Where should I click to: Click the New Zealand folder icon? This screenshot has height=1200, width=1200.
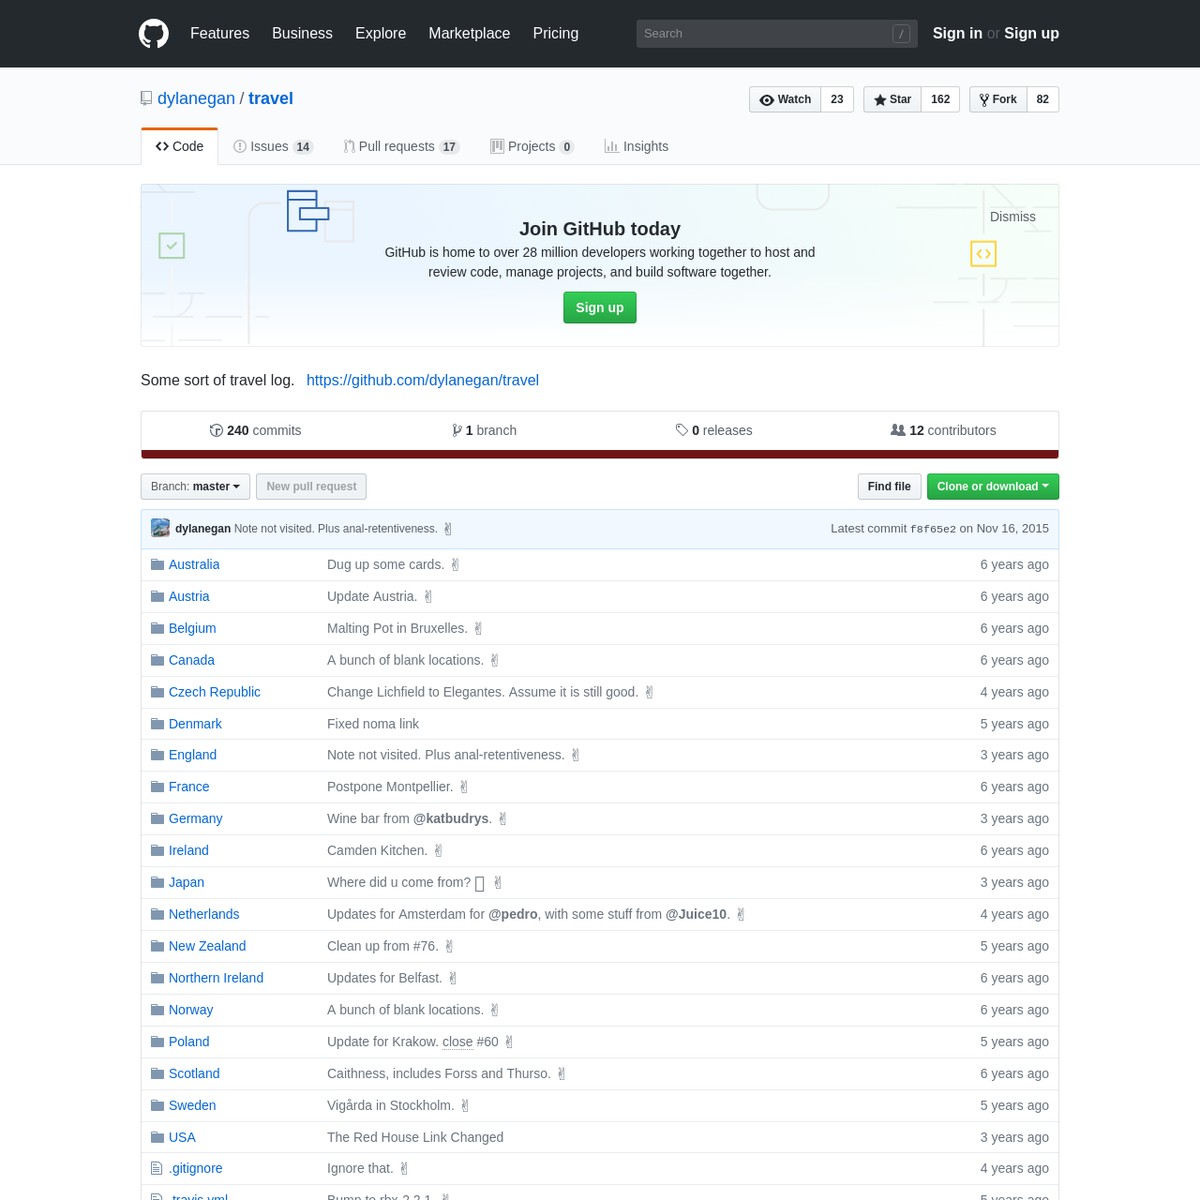[x=157, y=946]
